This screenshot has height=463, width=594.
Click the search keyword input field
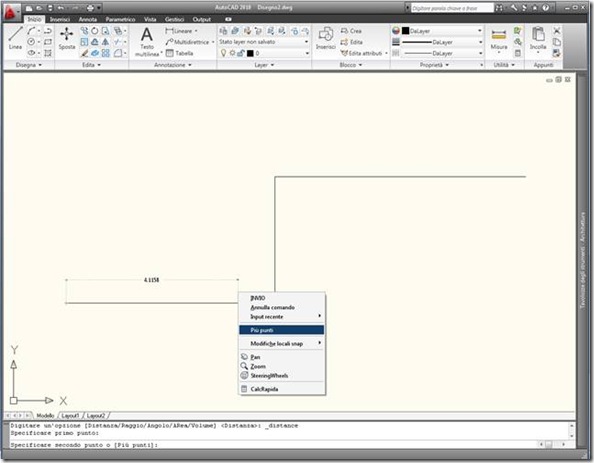[452, 8]
